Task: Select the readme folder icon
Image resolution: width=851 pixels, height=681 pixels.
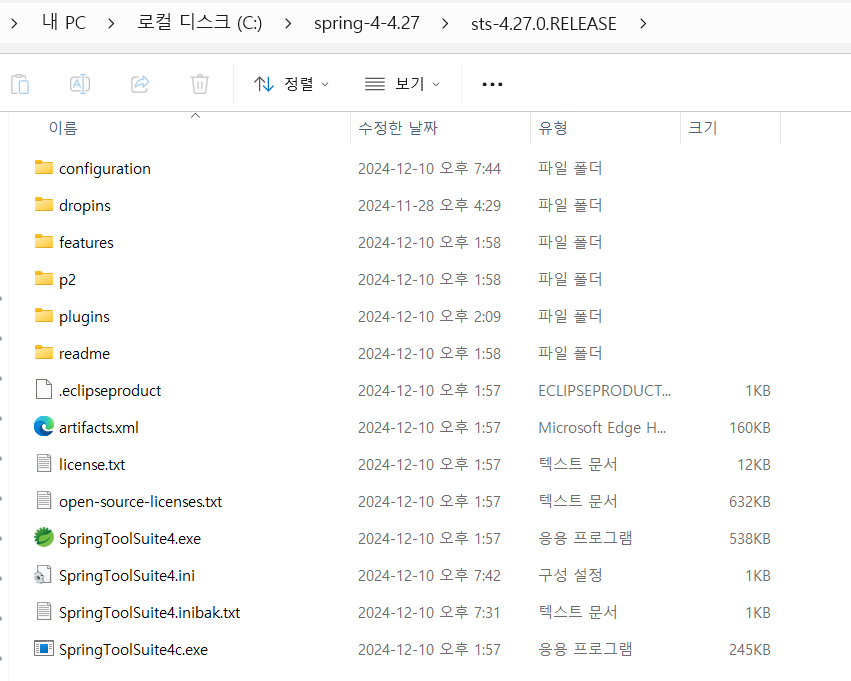Action: 43,352
